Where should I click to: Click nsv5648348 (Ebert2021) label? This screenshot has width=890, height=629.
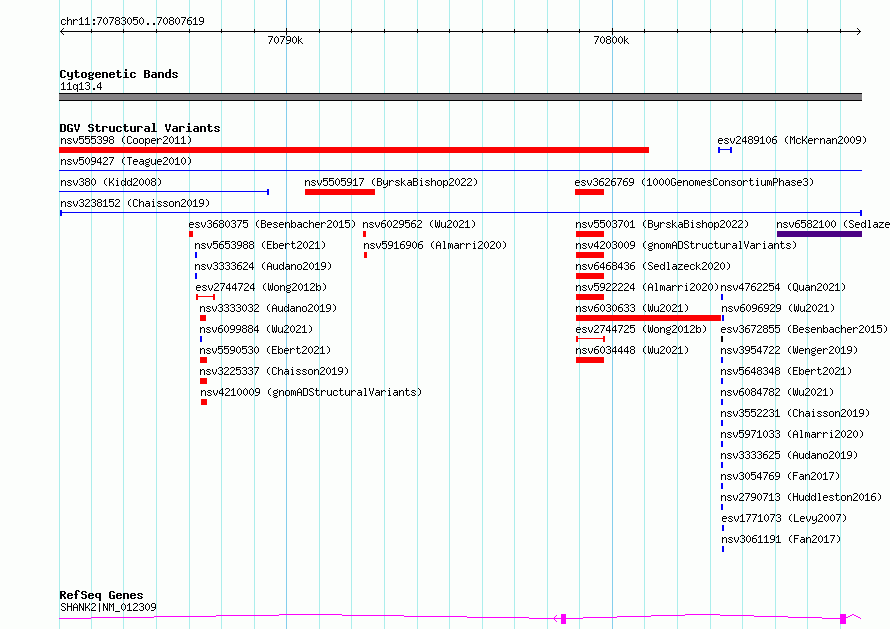pyautogui.click(x=787, y=371)
